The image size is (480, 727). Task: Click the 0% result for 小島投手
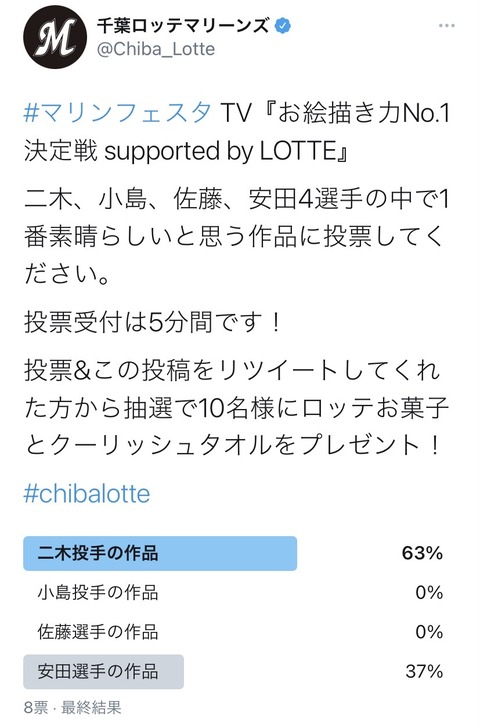[x=429, y=593]
